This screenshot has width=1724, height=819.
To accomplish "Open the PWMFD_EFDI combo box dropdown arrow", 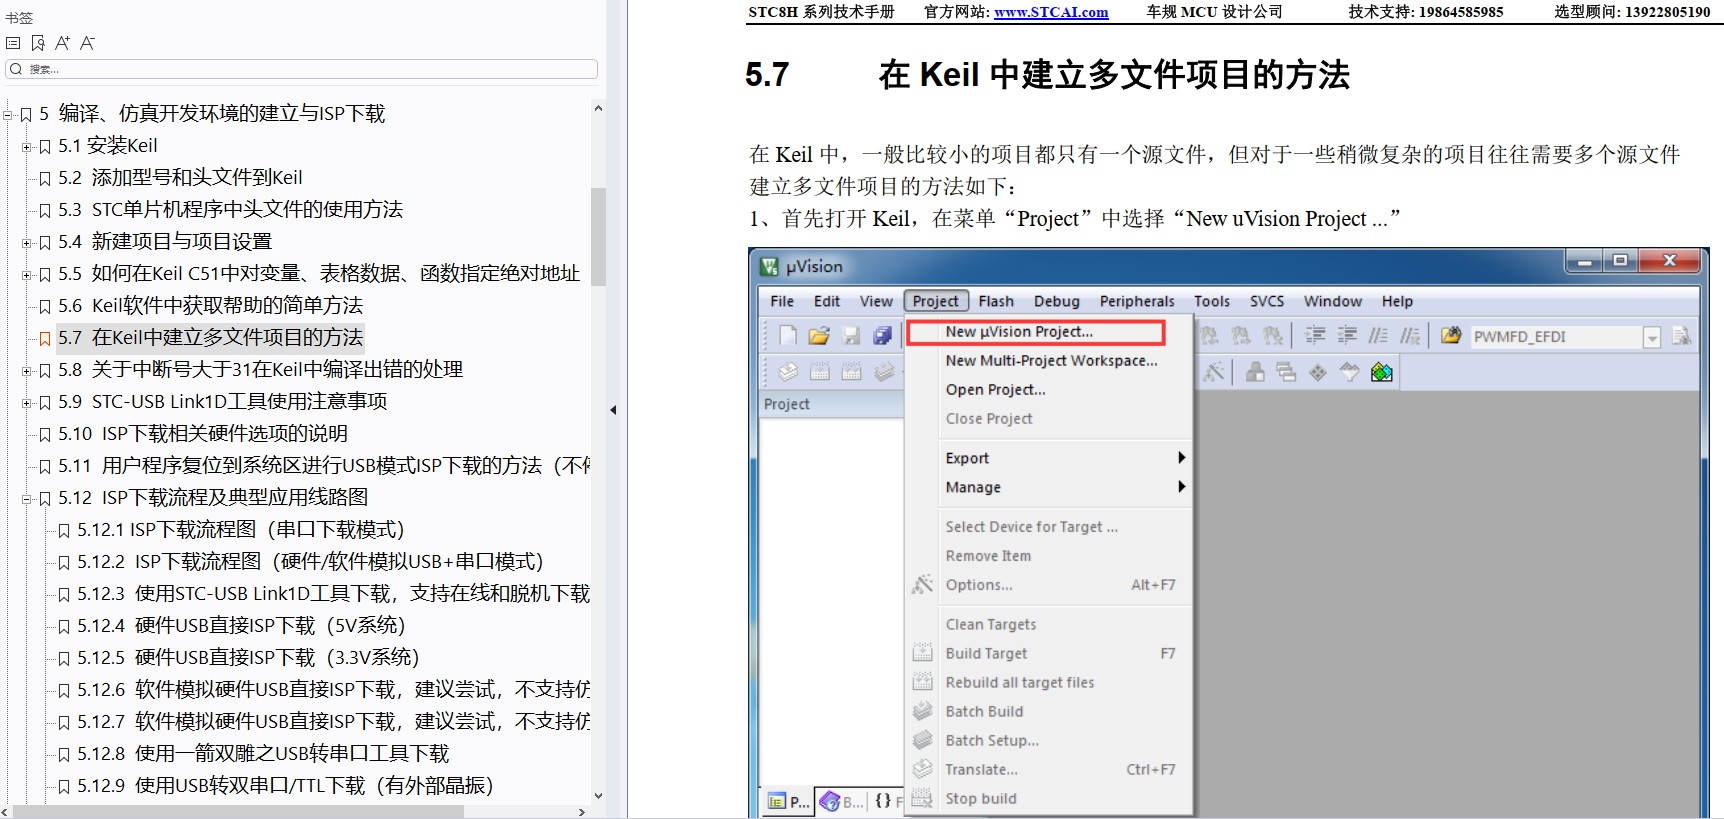I will pyautogui.click(x=1652, y=337).
